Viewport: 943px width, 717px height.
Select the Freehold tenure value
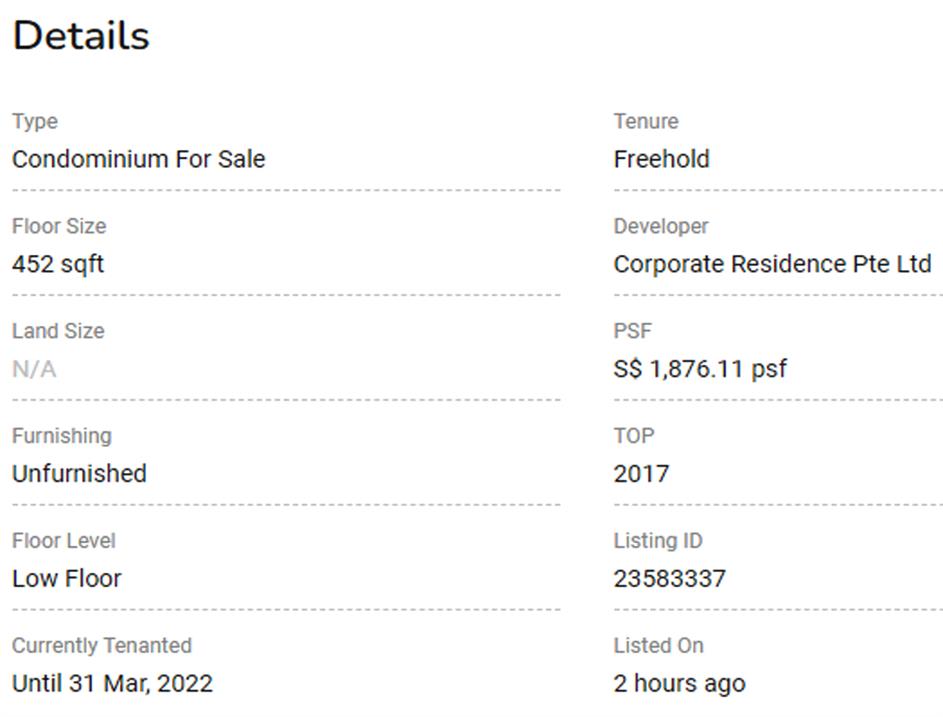661,159
